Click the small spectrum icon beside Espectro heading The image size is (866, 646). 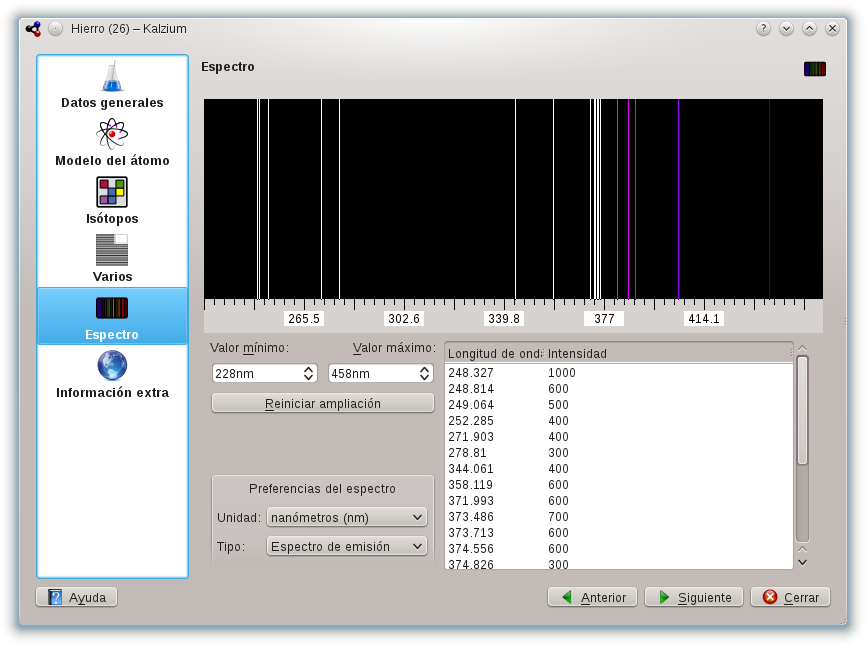815,69
